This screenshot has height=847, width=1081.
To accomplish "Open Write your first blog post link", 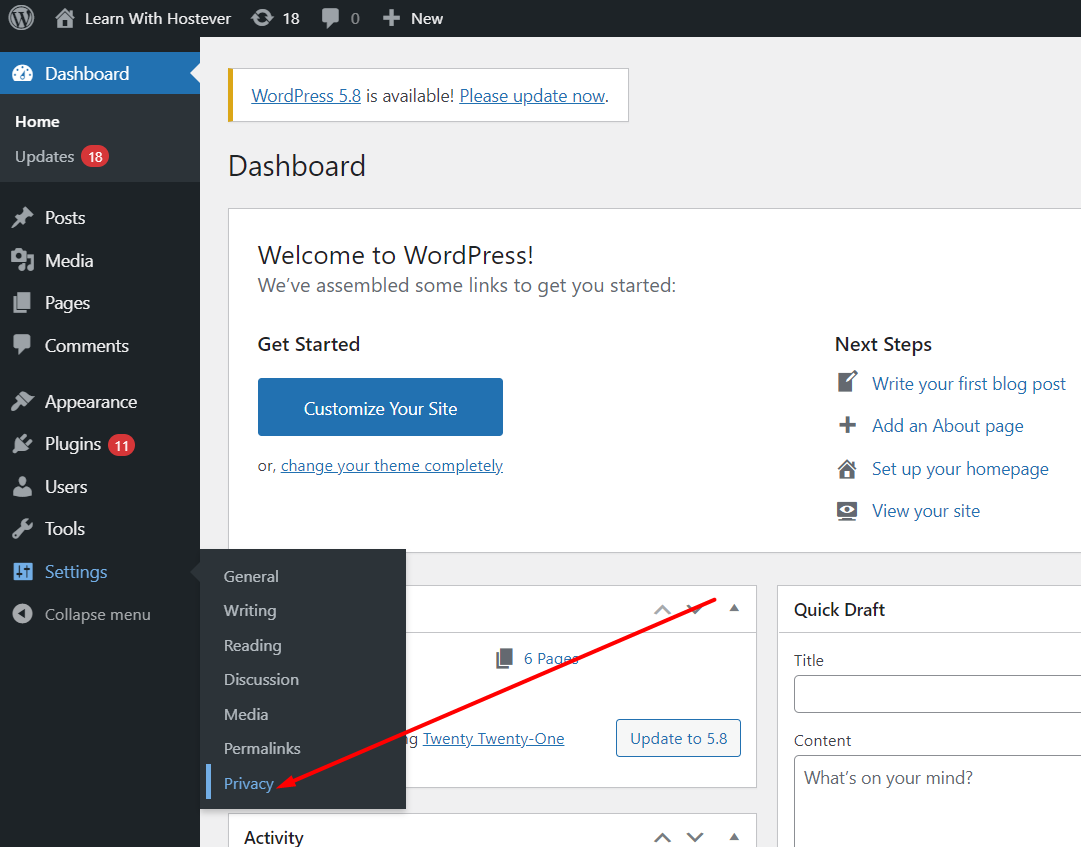I will [x=969, y=384].
